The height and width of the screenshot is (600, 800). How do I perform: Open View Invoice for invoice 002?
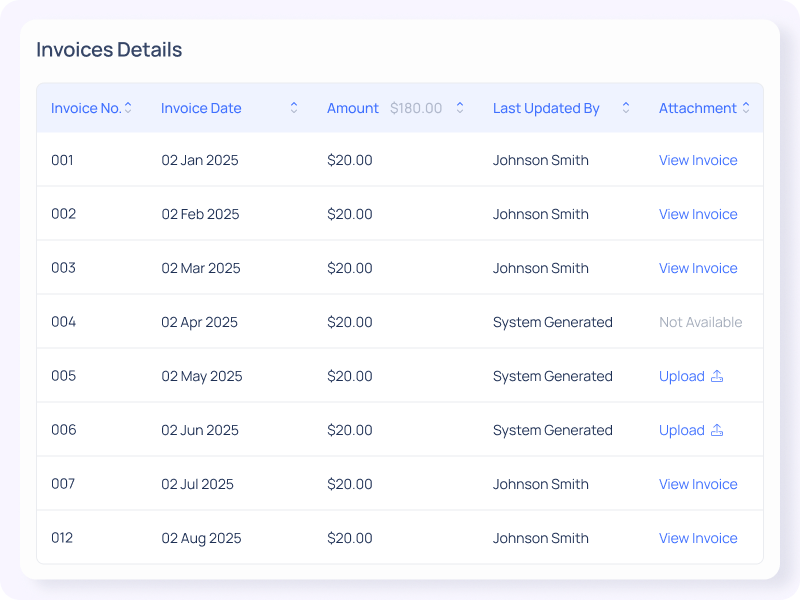698,215
